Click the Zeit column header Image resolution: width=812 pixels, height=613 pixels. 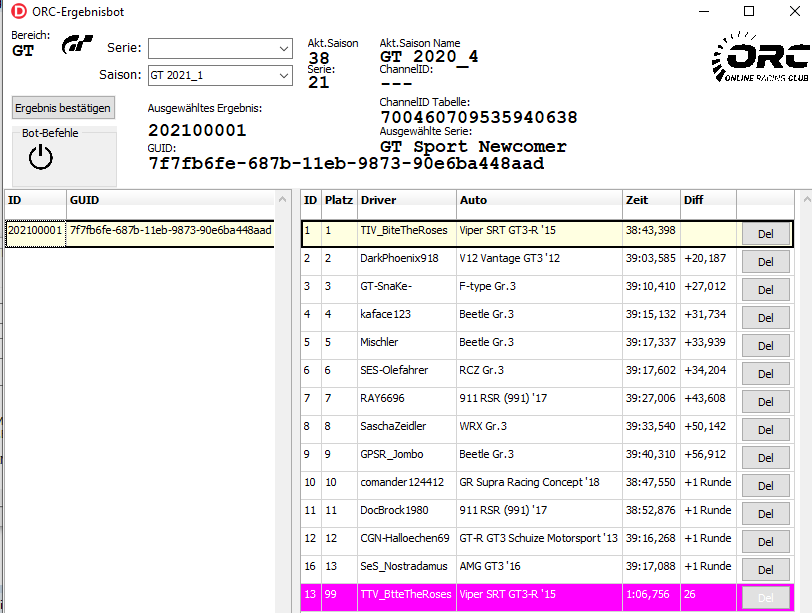650,200
